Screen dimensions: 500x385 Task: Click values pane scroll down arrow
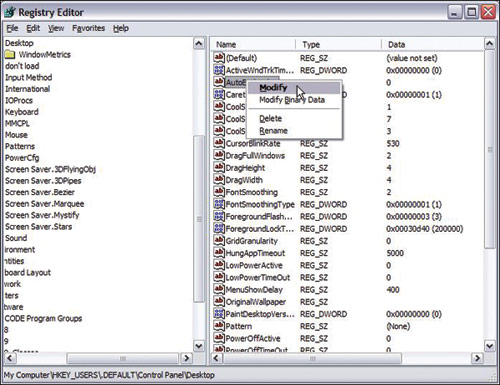pos(490,346)
